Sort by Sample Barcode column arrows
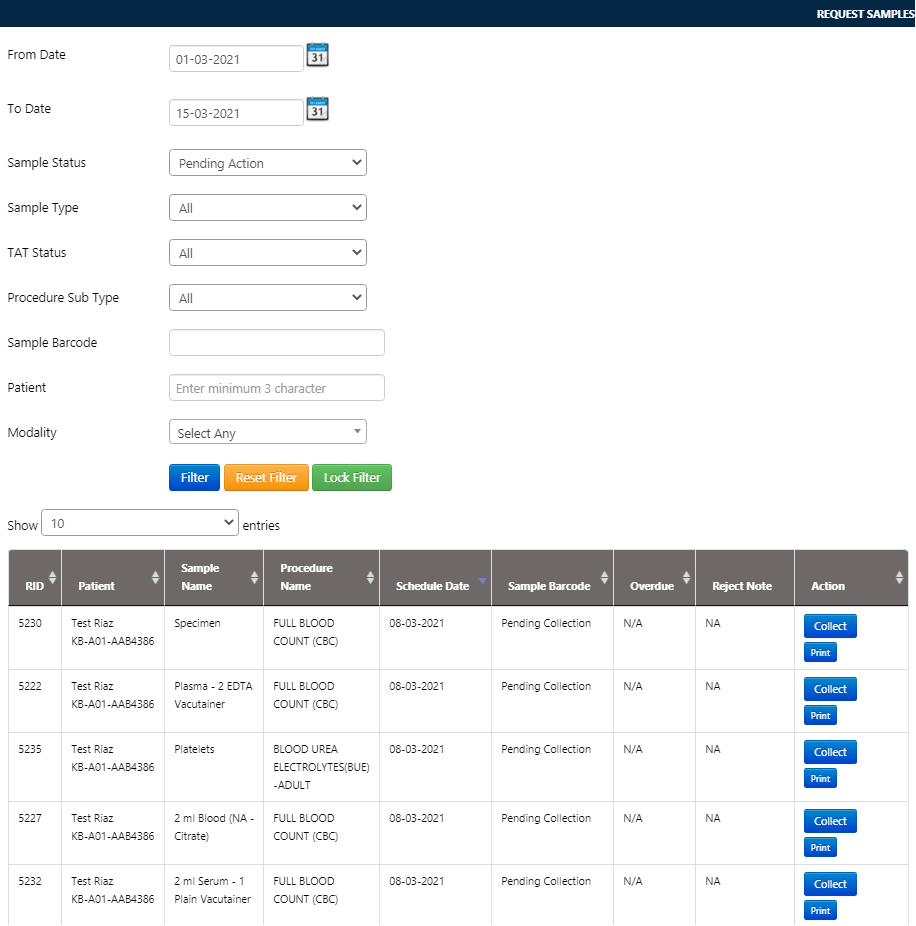The width and height of the screenshot is (916, 926). pyautogui.click(x=604, y=577)
